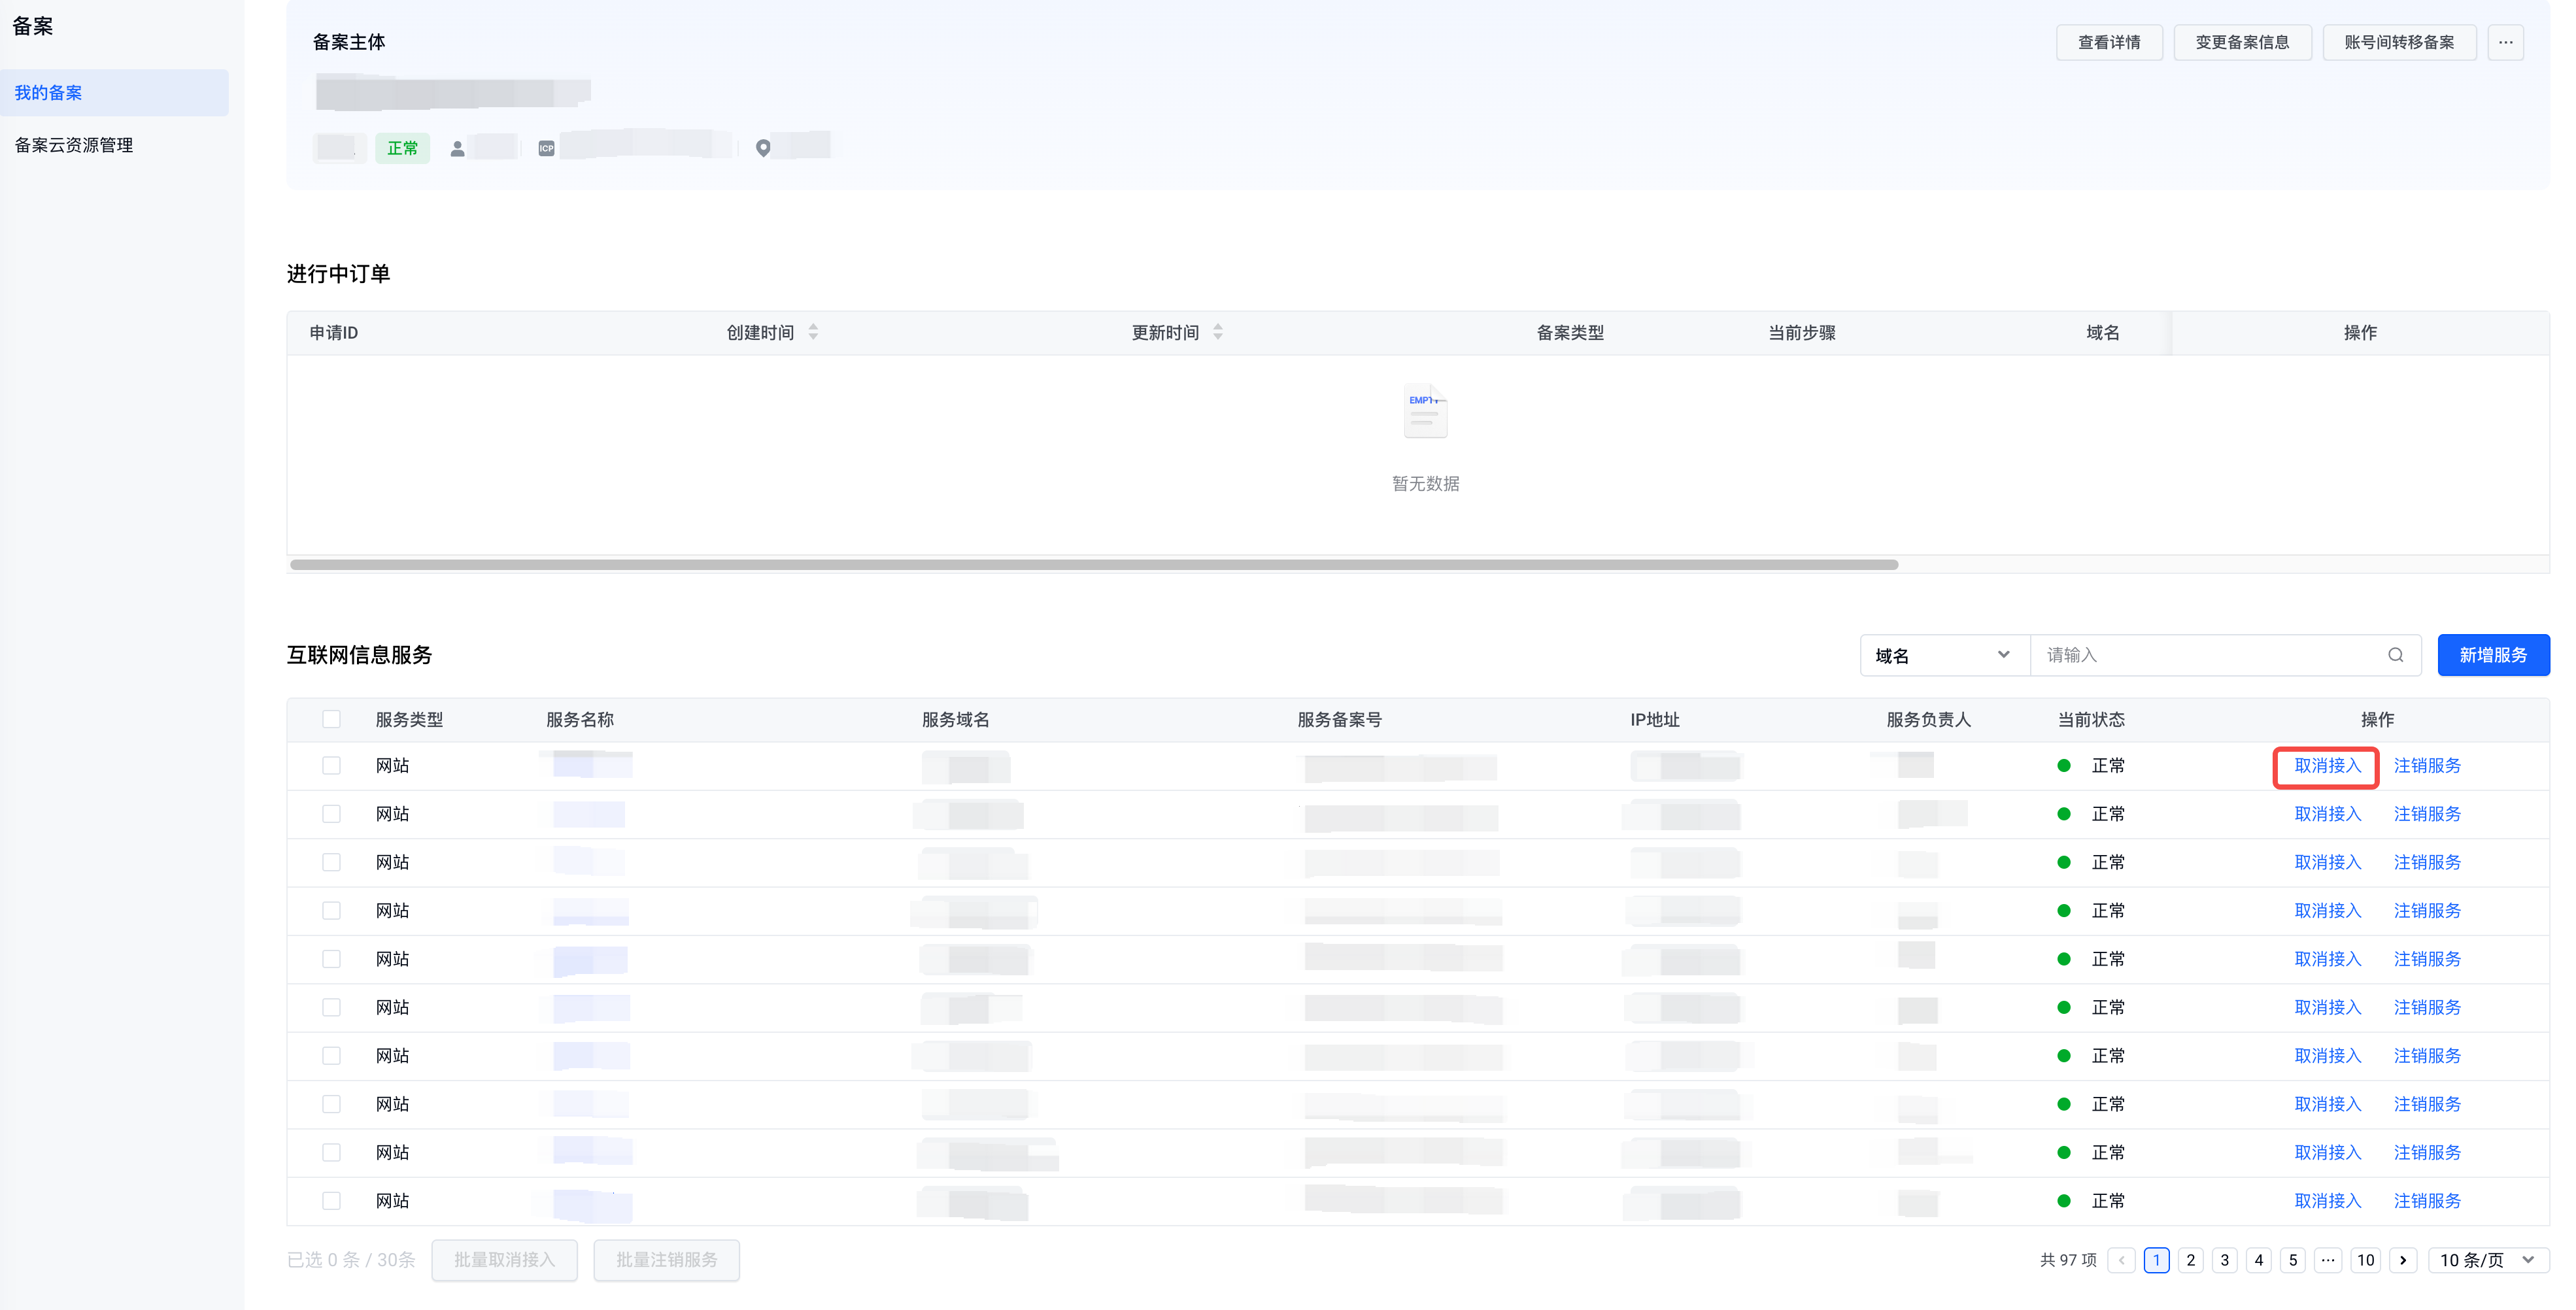Check the fifth 网站 row checkbox

tap(331, 959)
